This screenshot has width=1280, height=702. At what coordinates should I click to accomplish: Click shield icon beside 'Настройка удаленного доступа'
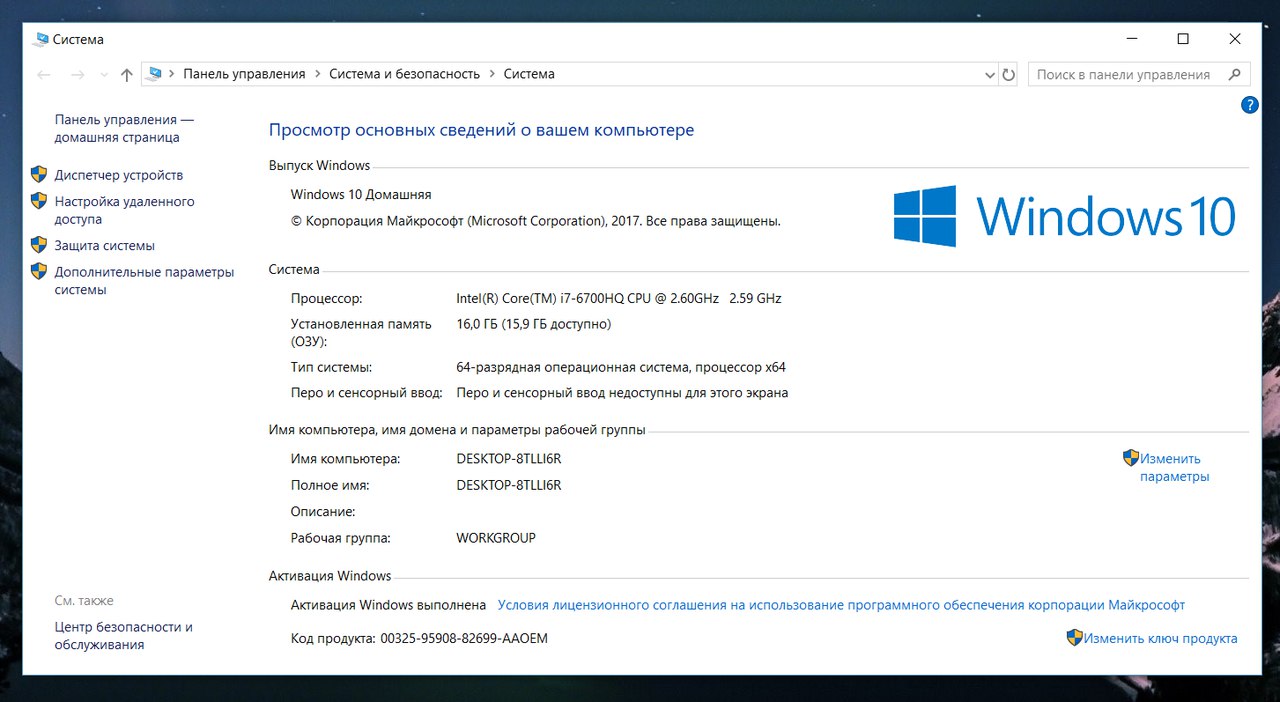click(39, 200)
